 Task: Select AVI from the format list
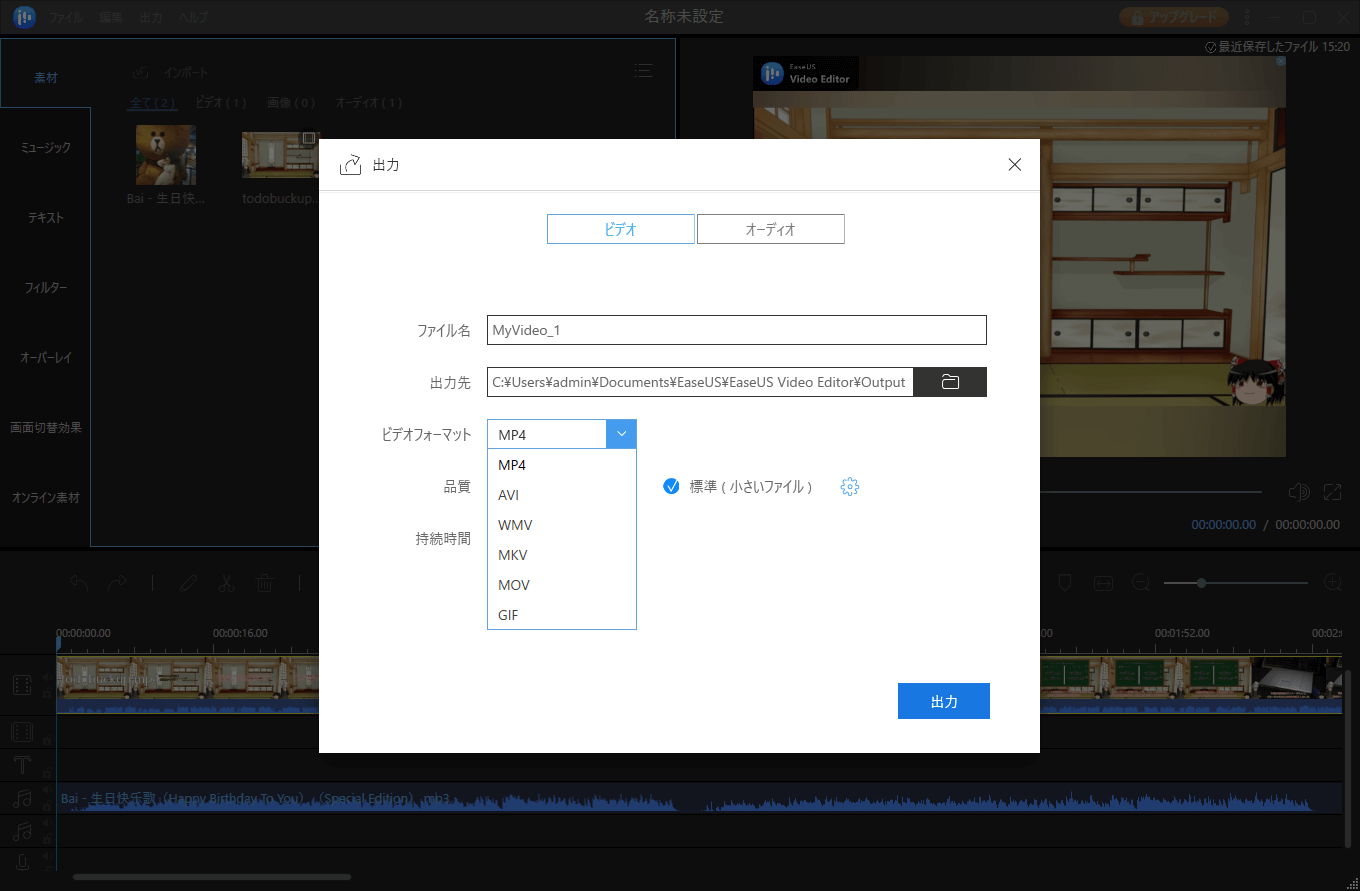click(561, 495)
